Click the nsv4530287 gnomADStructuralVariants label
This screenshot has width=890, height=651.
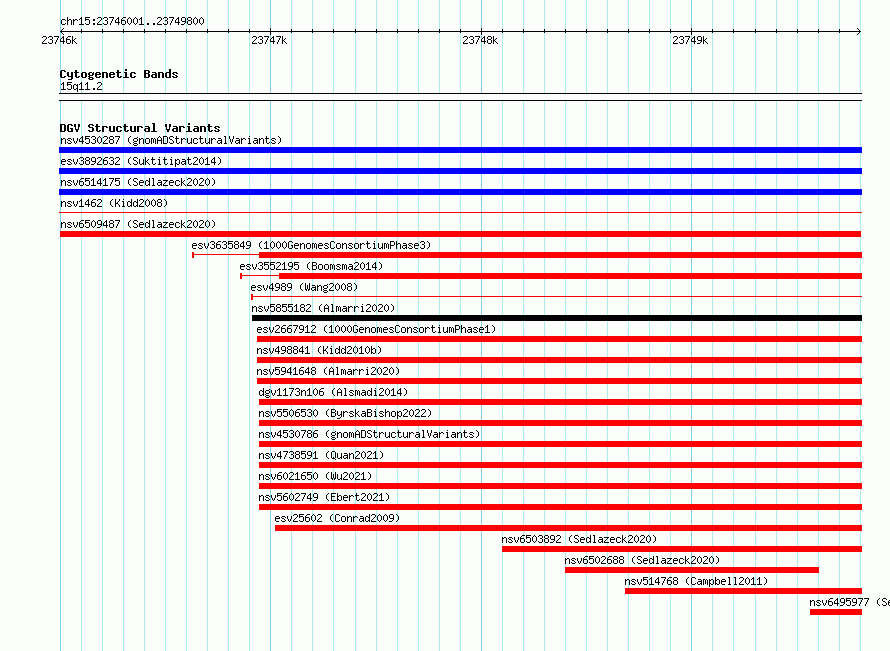click(x=171, y=140)
